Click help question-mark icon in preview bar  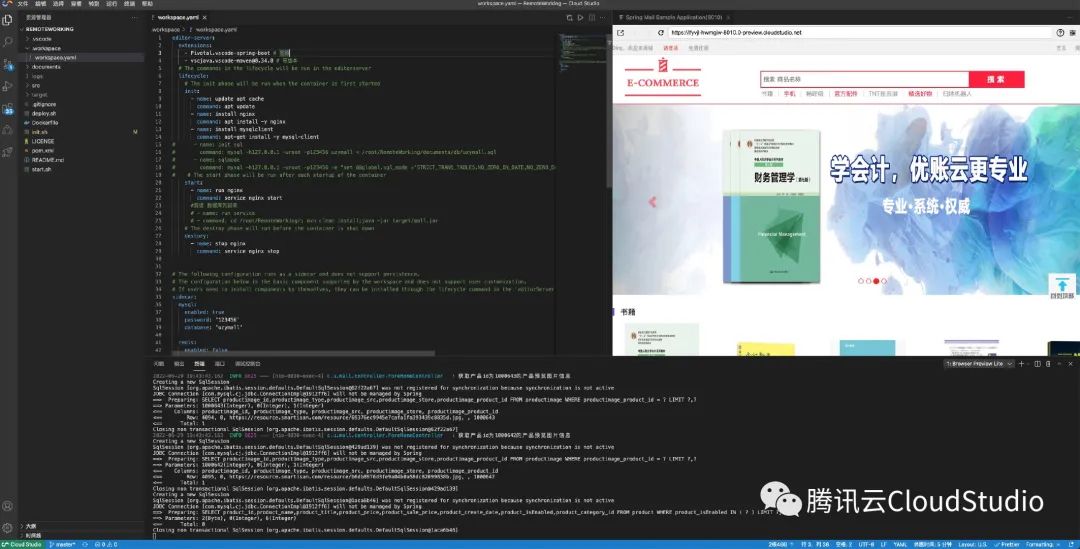[x=1061, y=32]
